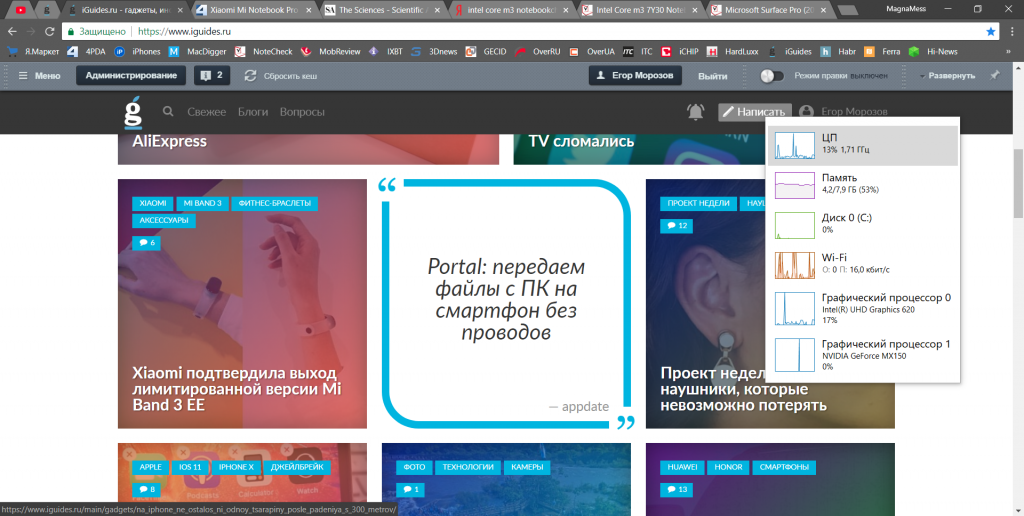Image resolution: width=1024 pixels, height=516 pixels.
Task: Select the ЦП performance item
Action: [x=862, y=146]
